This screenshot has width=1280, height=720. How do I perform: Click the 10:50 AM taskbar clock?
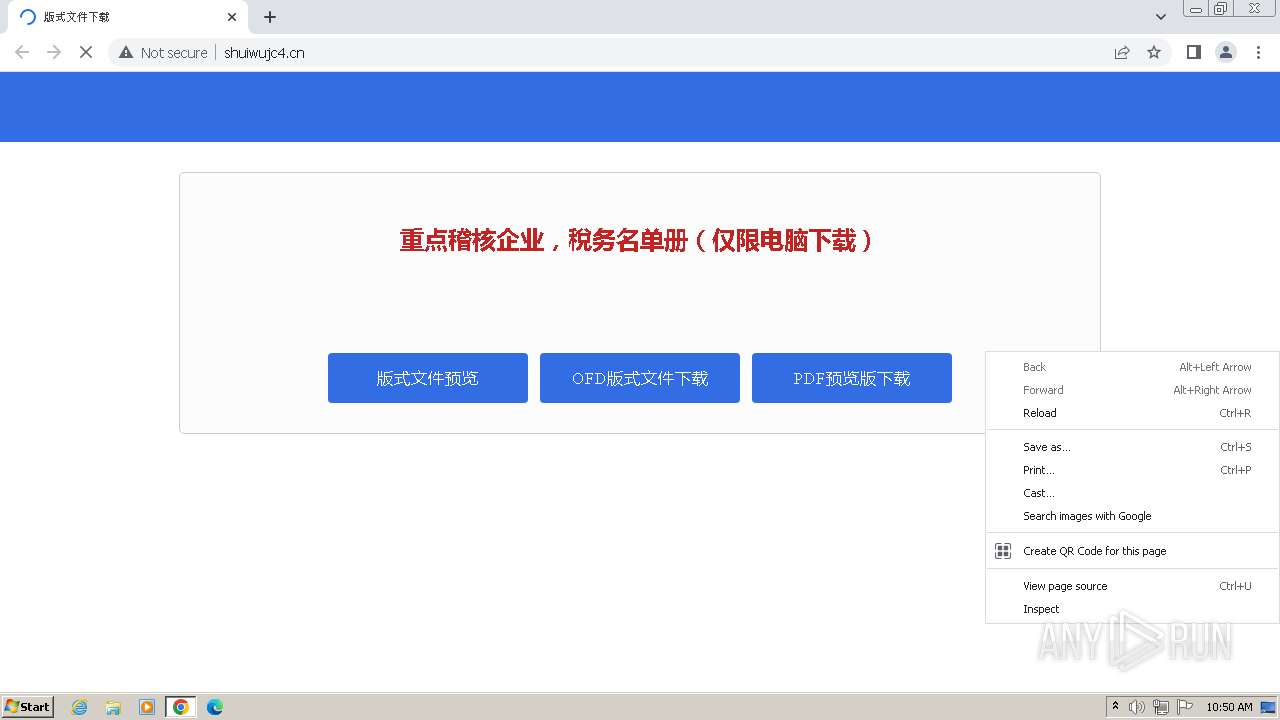1229,707
